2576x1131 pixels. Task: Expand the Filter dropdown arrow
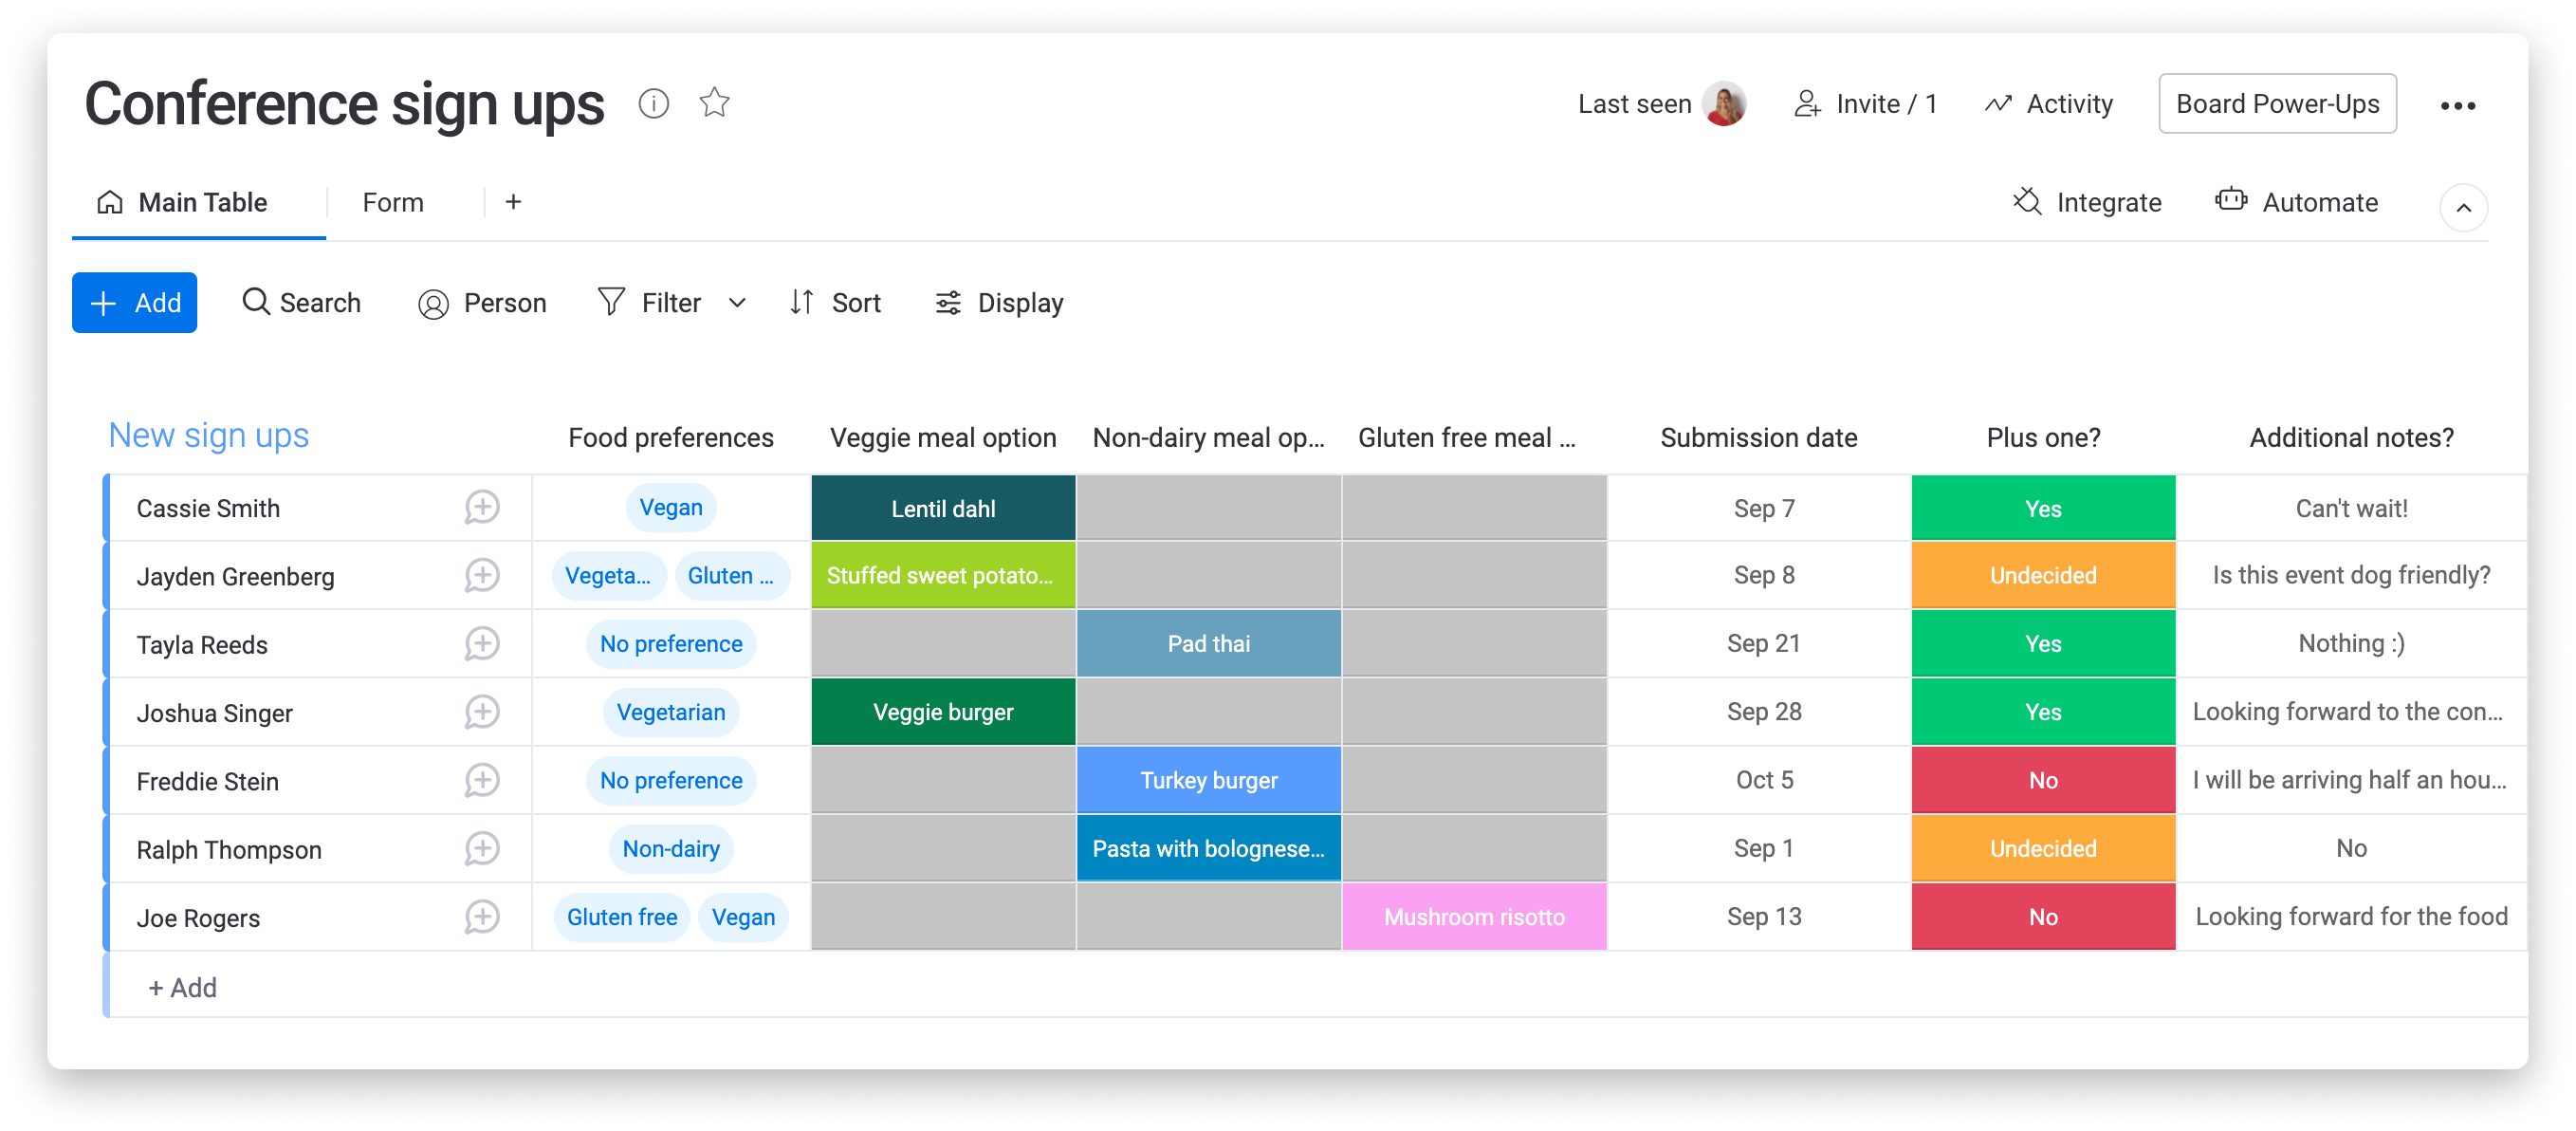click(x=737, y=302)
